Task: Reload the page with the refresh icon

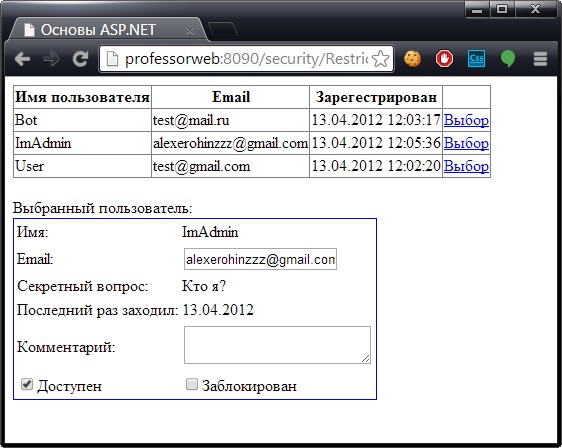Action: [x=80, y=58]
